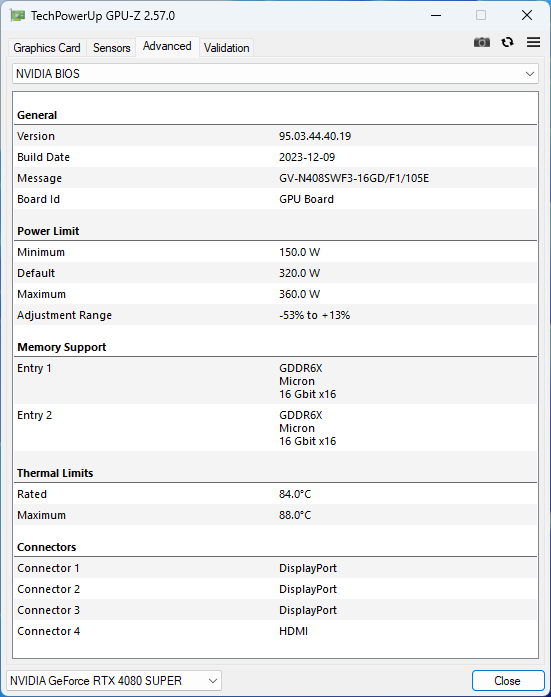Select the Rated thermal limit 84.0°C
Viewport: 551px width, 697px height.
295,494
